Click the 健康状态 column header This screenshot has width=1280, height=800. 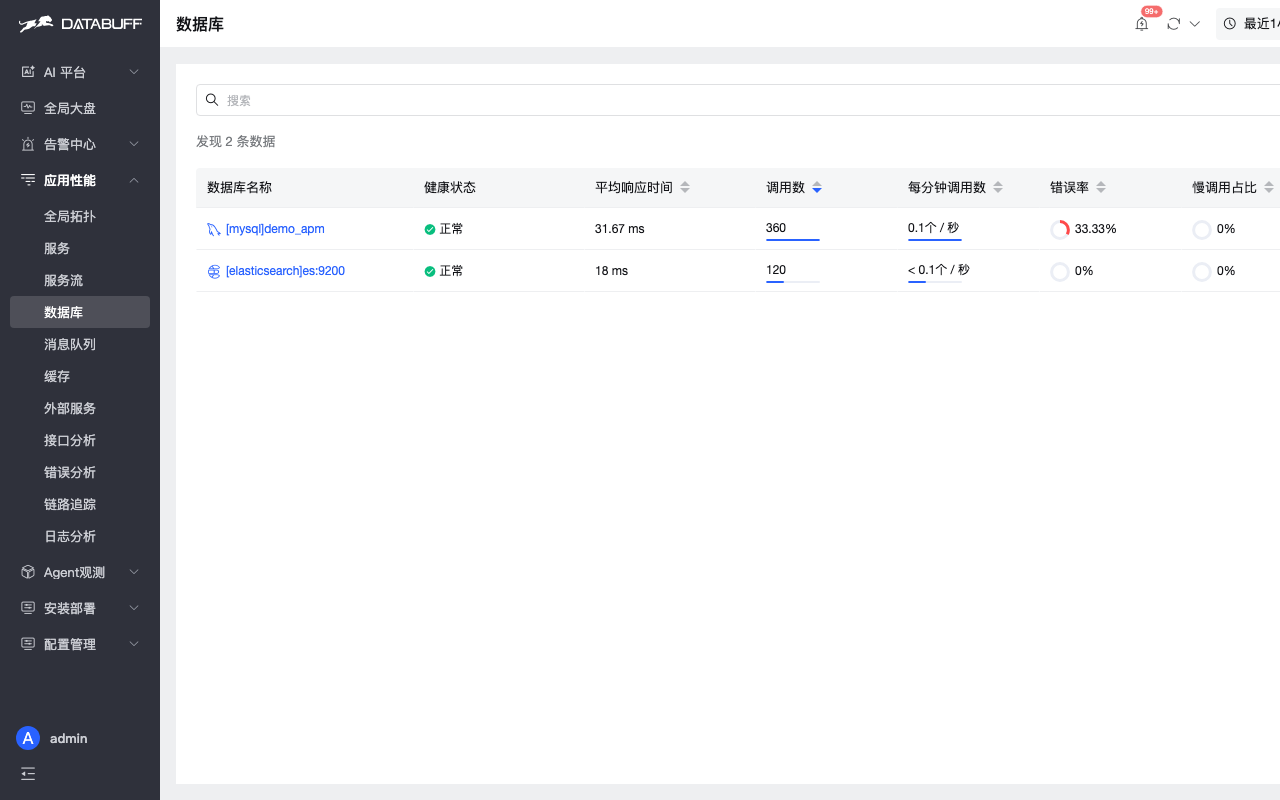pyautogui.click(x=450, y=188)
